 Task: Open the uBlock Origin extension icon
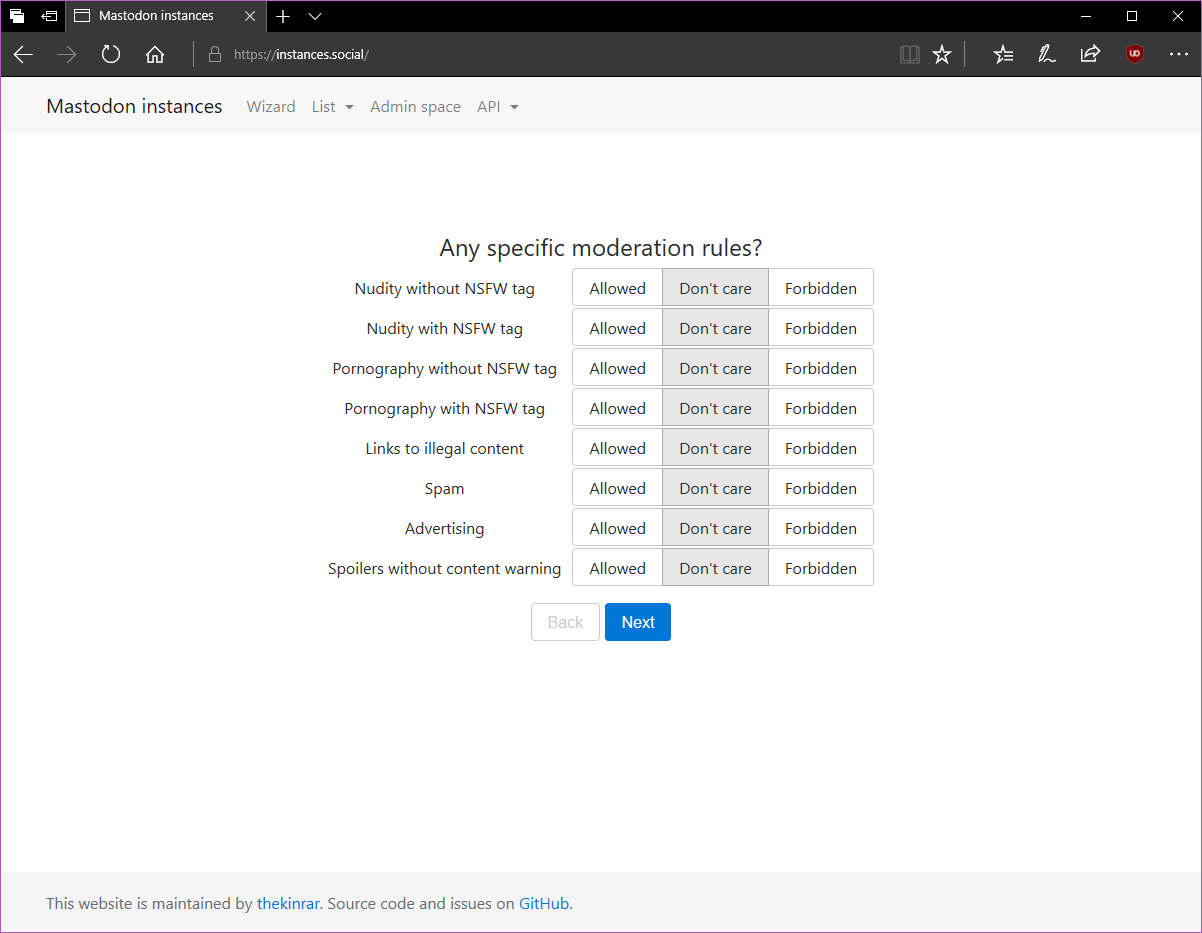tap(1135, 55)
